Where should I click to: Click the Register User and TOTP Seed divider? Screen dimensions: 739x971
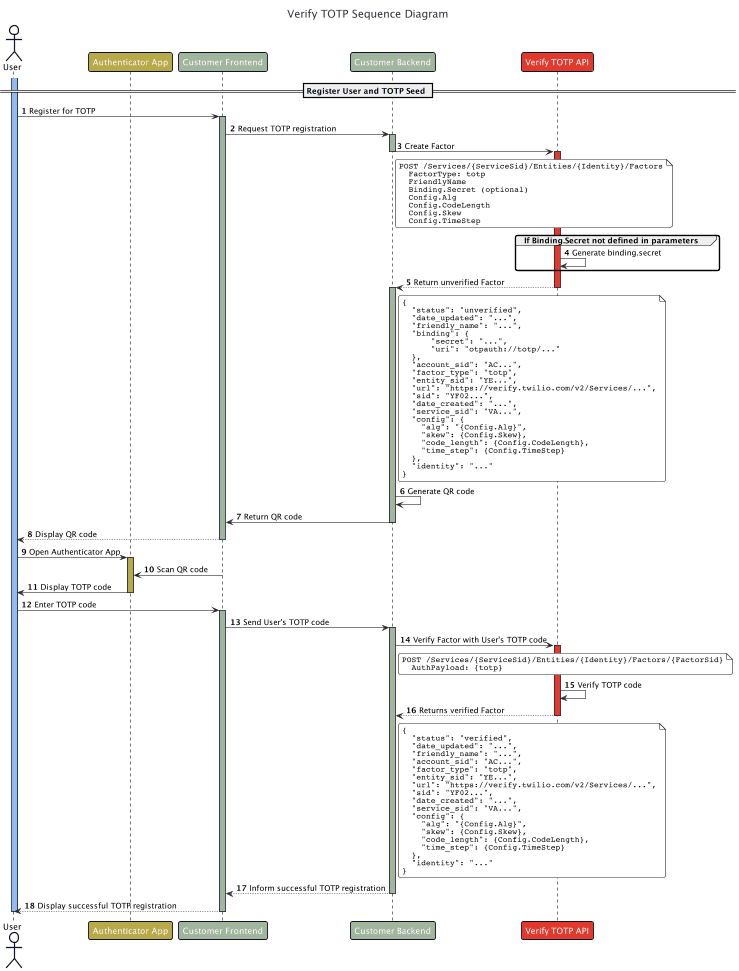(x=369, y=91)
